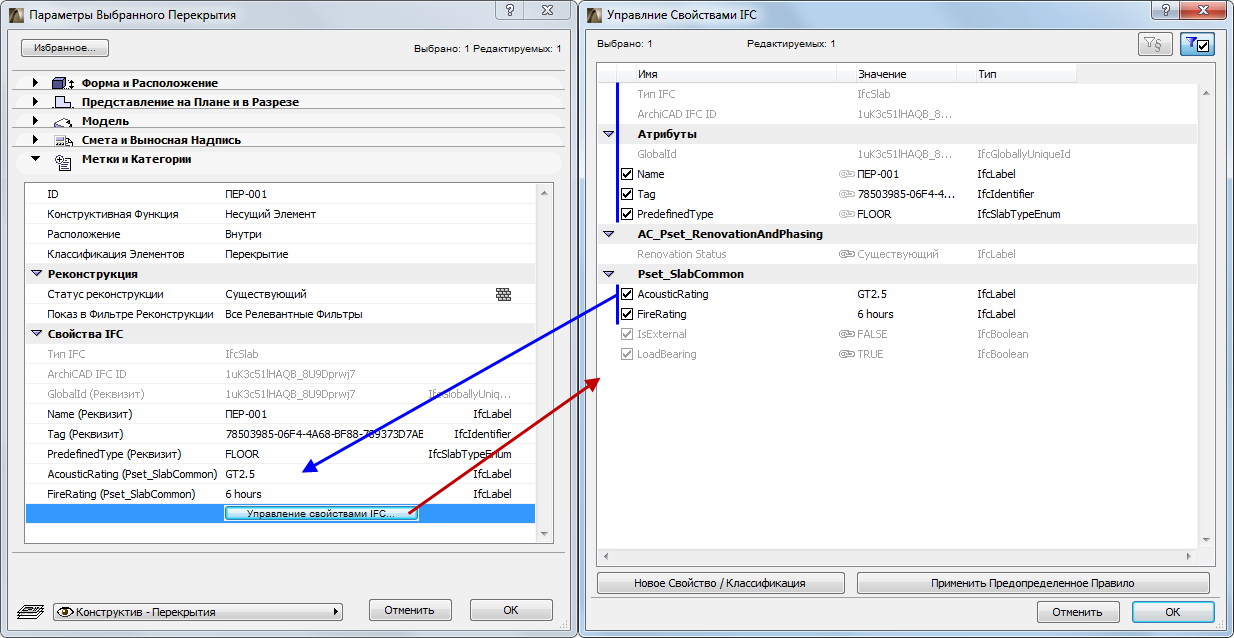Expand the Форма и Расположение section
Screen dimensions: 1234x638
pos(36,83)
